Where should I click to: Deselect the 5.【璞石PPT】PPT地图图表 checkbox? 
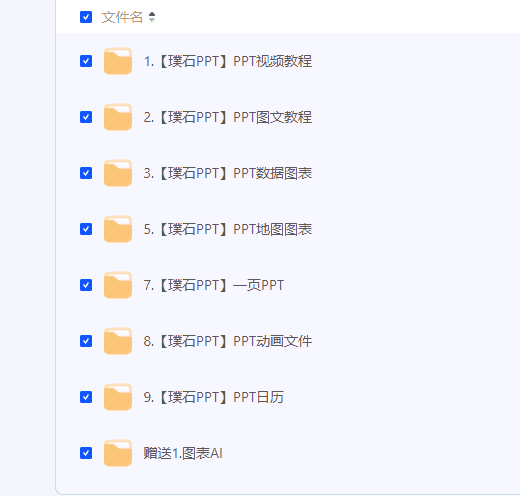pyautogui.click(x=86, y=229)
